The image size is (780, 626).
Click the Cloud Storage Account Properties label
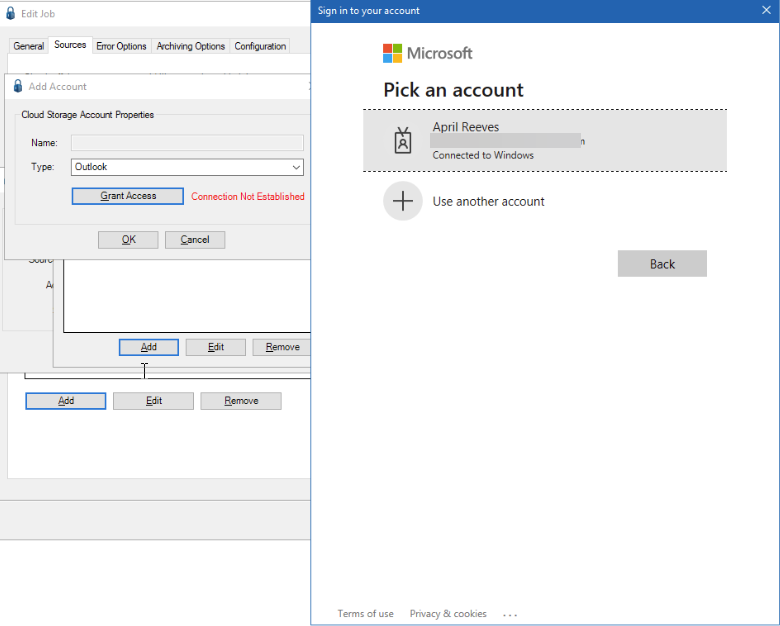click(88, 115)
